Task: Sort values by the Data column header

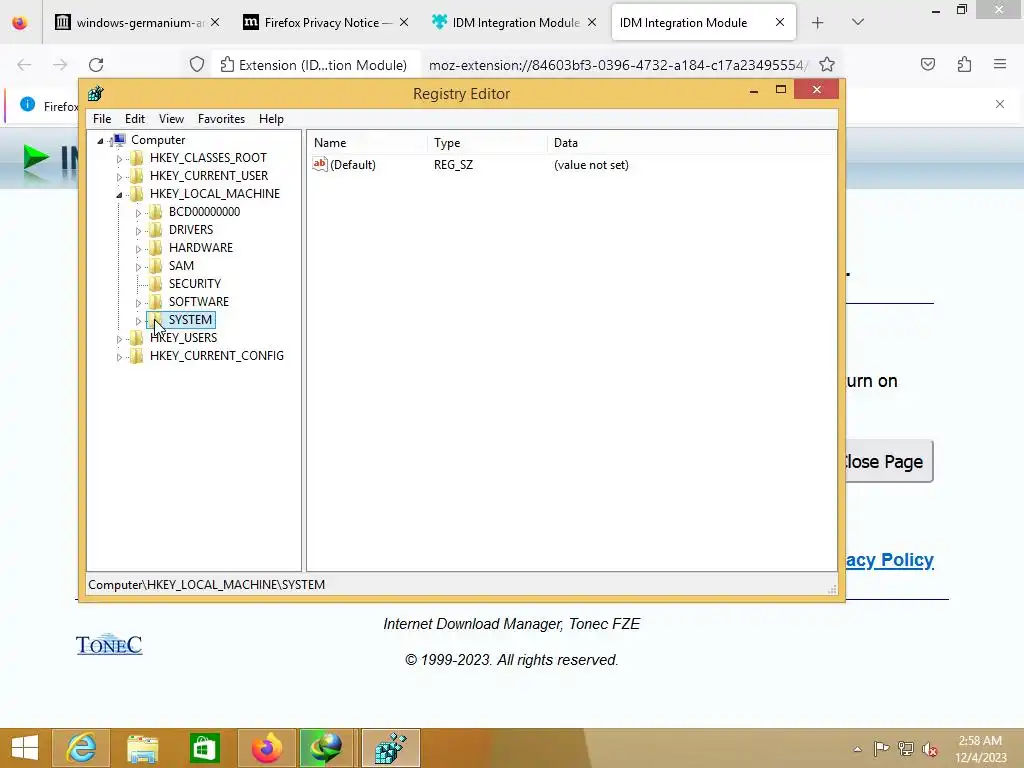Action: 691,143
